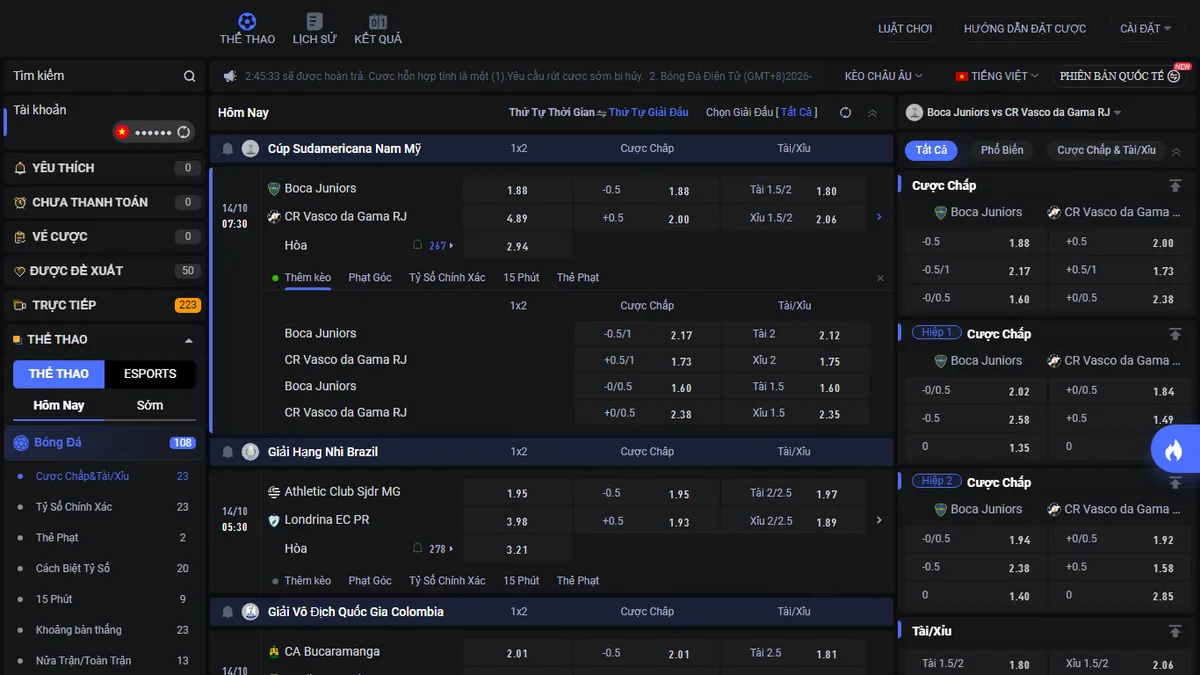Close the Boca Juniors extra markets panel
This screenshot has height=675, width=1200.
point(880,278)
